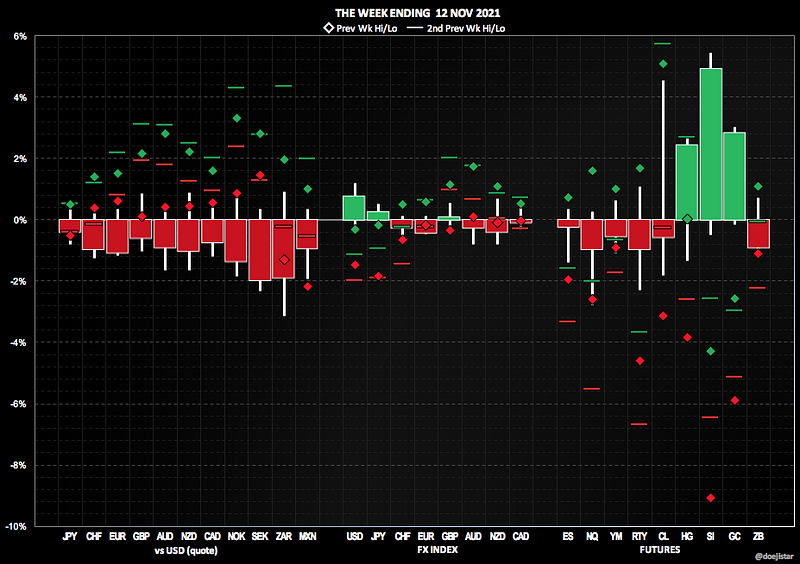
Task: Click the MXN axis label
Action: 308,536
